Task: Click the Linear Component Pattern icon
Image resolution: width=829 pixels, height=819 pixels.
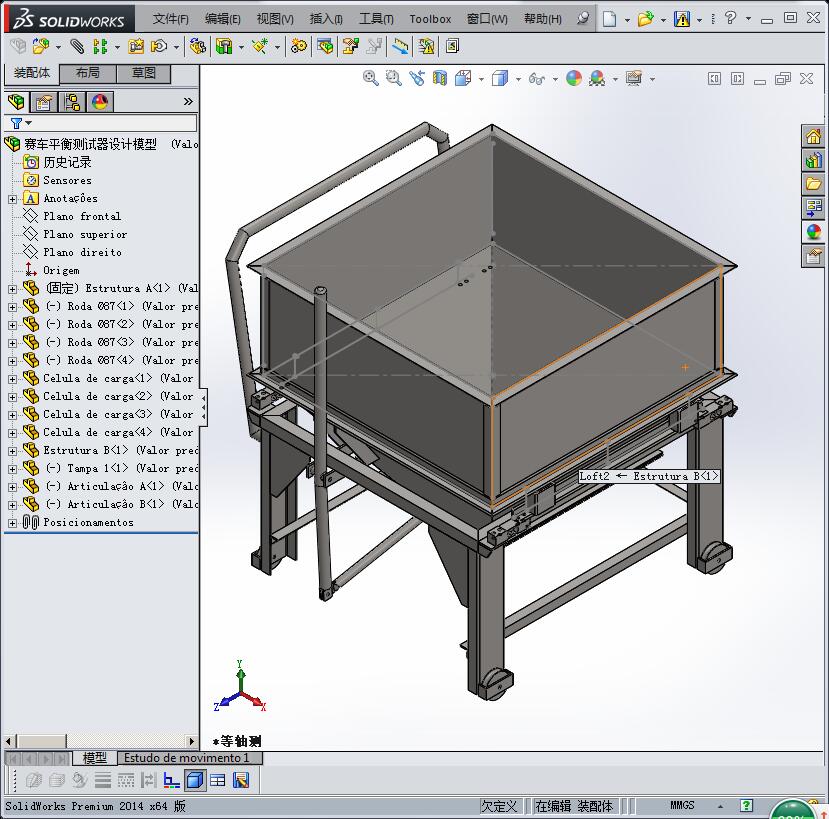Action: 99,47
